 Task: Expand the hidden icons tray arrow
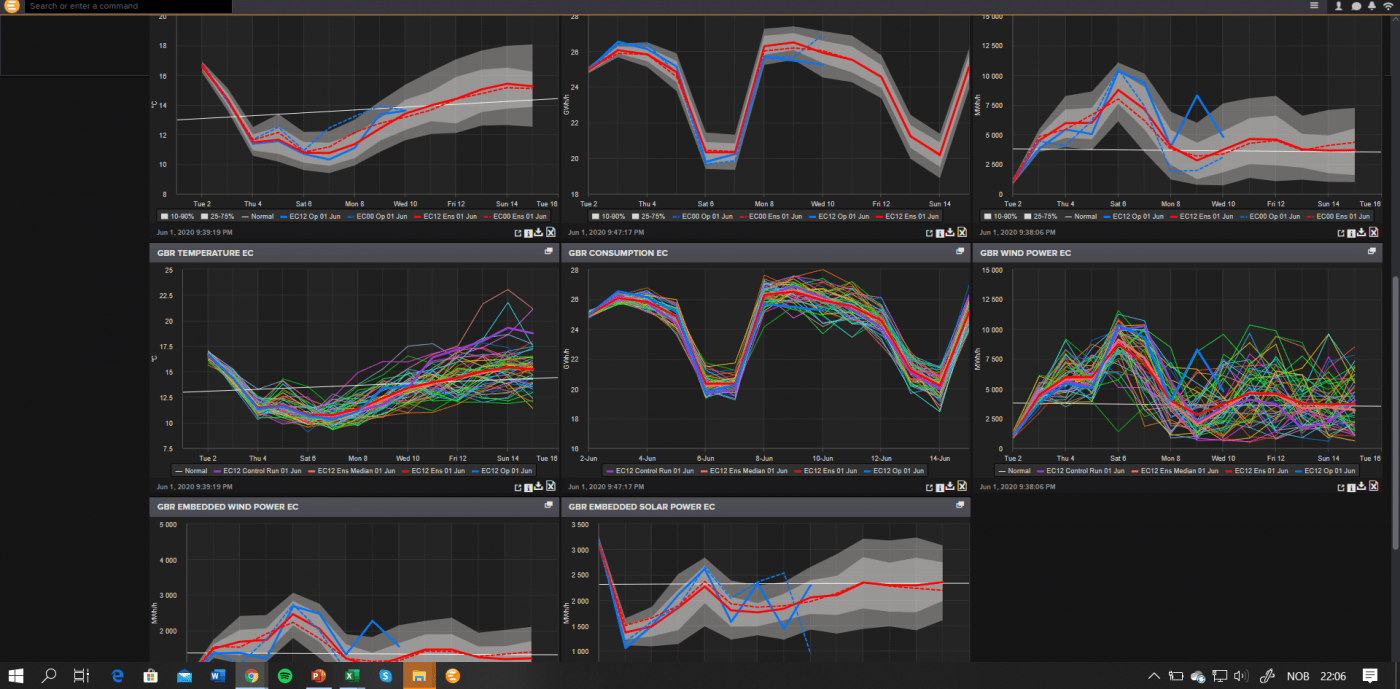click(x=1153, y=675)
